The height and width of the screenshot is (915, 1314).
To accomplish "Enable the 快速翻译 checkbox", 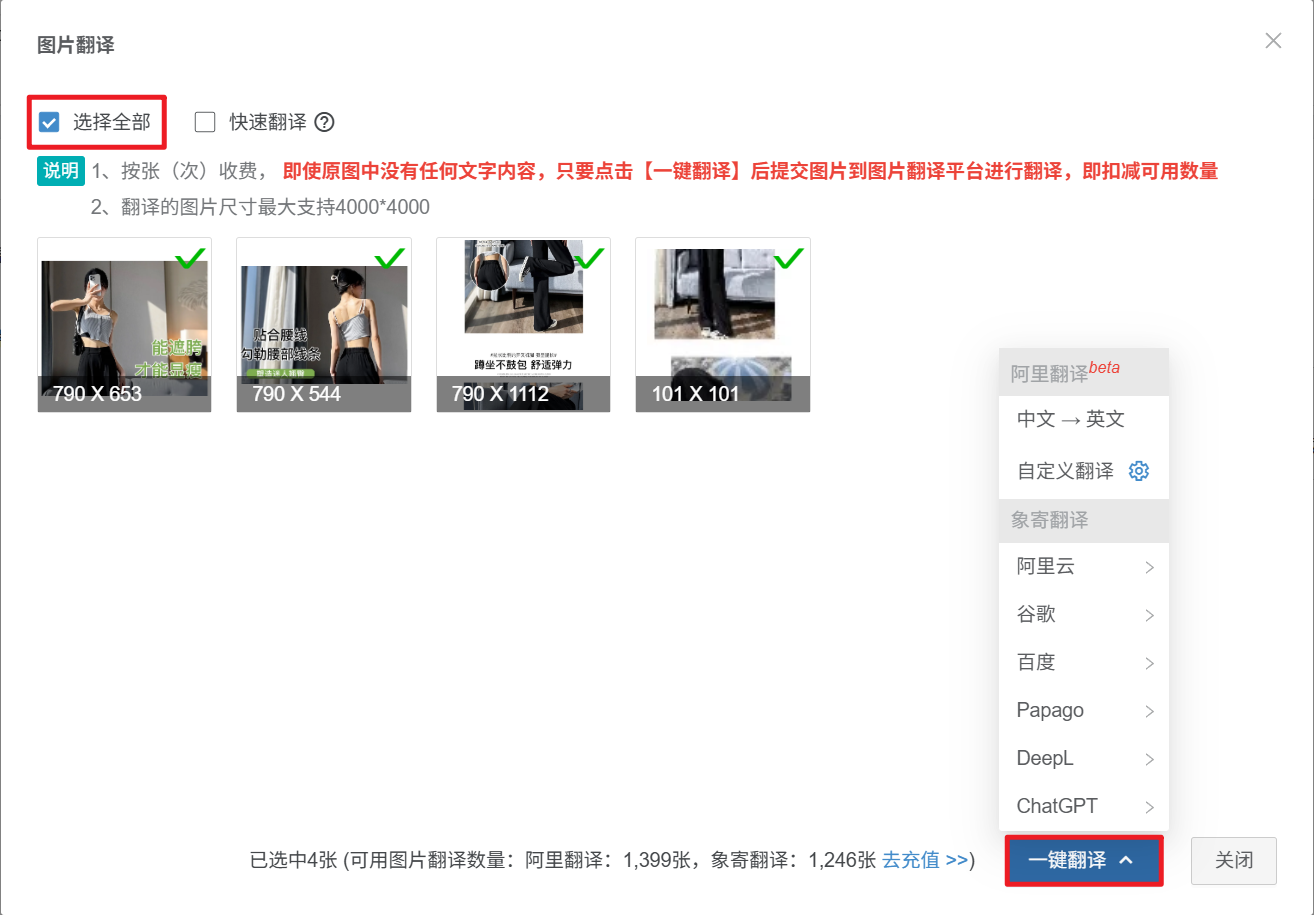I will pos(205,122).
